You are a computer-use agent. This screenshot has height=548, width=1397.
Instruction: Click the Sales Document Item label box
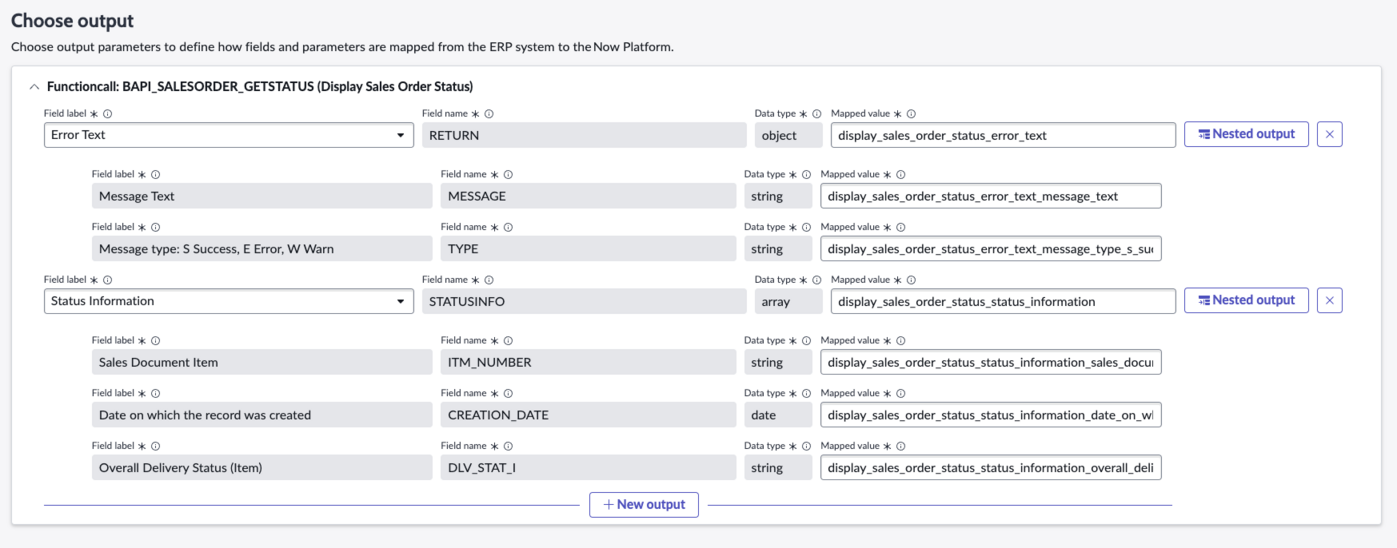262,362
